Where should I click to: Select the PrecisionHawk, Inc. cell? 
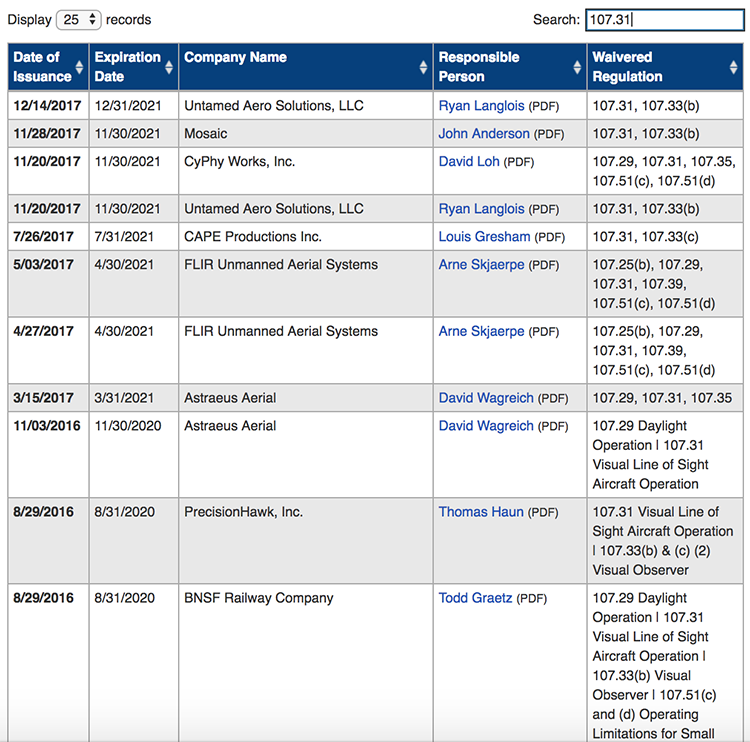point(306,541)
